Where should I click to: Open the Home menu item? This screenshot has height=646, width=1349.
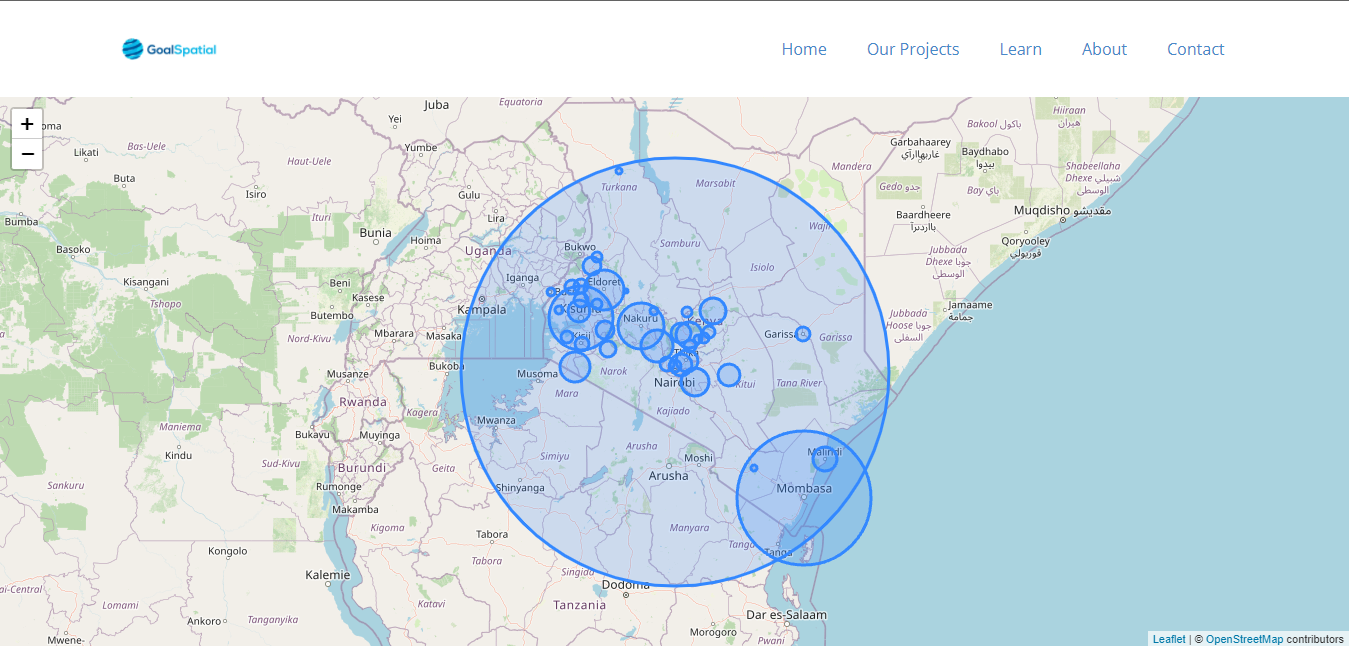(804, 48)
